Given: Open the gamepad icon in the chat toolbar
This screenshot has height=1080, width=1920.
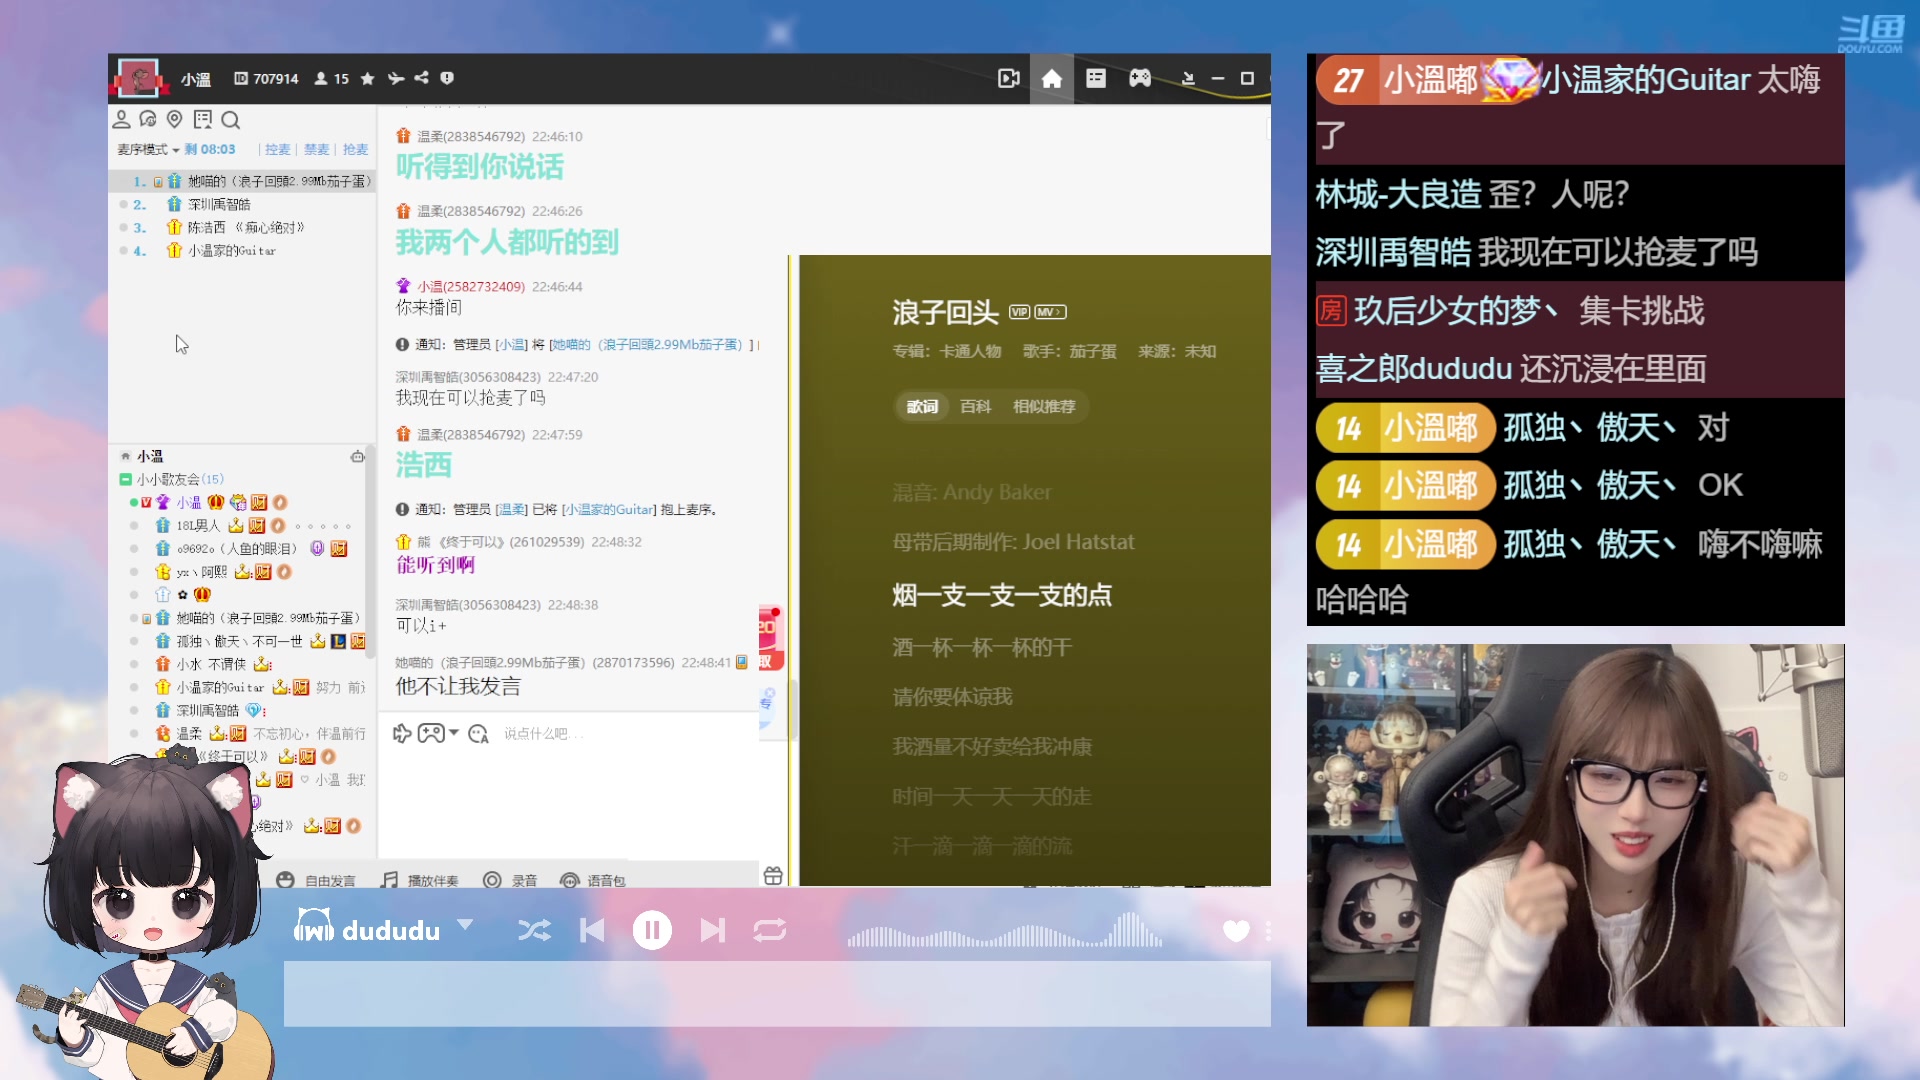Looking at the screenshot, I should pos(431,734).
